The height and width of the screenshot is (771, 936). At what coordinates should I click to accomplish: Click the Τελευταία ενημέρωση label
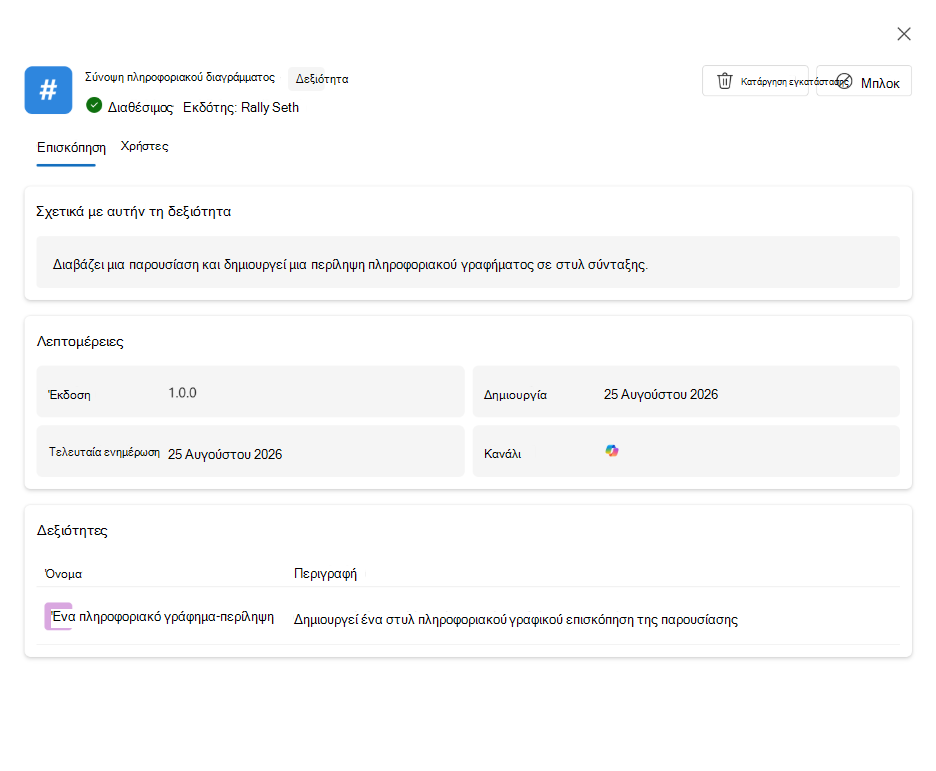pyautogui.click(x=104, y=452)
